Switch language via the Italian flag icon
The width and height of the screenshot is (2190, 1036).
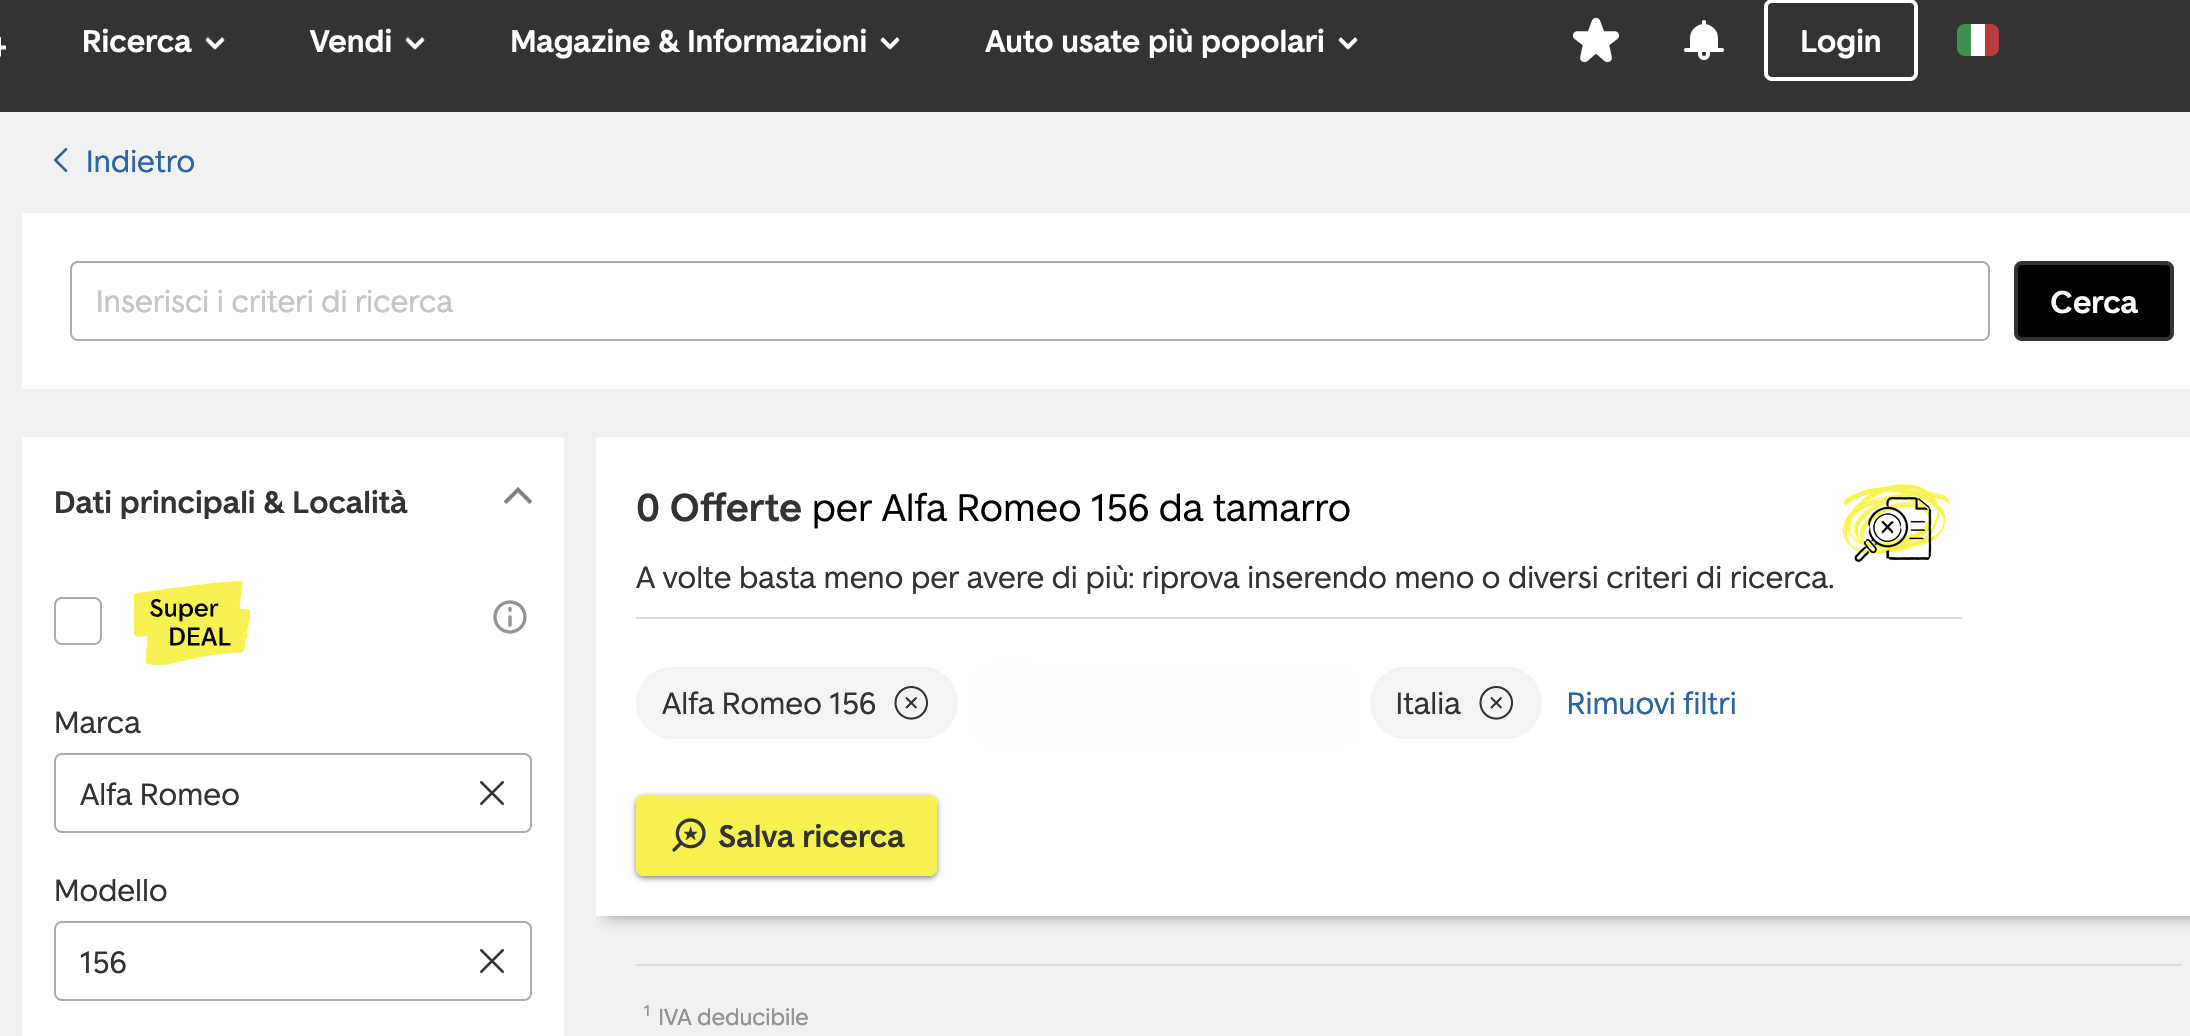1977,40
